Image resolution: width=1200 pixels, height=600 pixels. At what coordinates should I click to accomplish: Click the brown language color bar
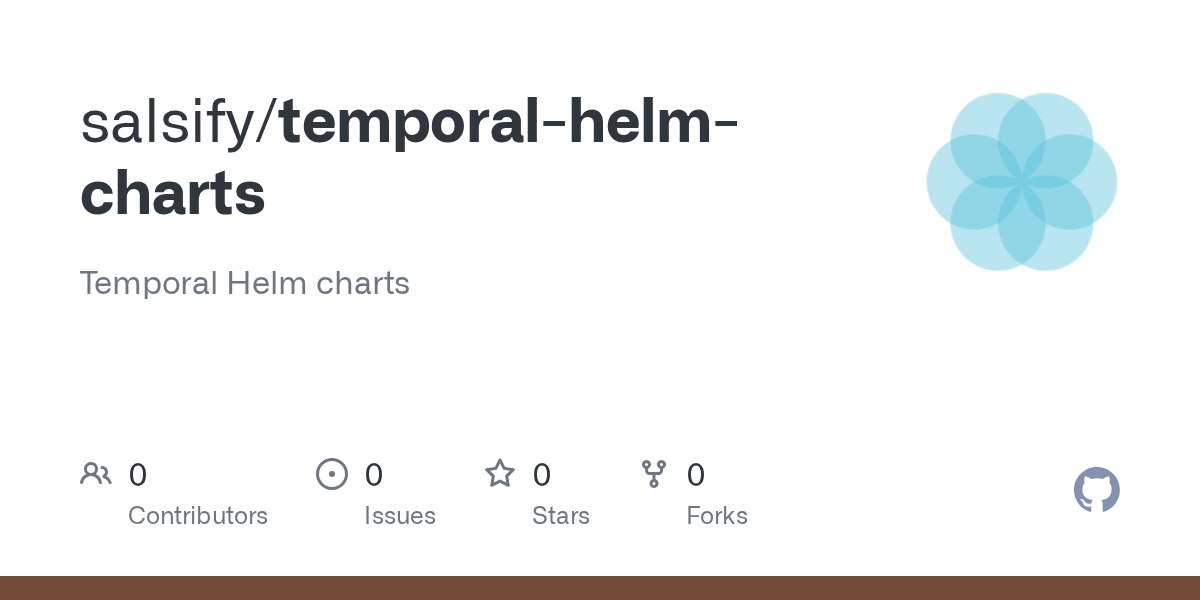pos(600,588)
